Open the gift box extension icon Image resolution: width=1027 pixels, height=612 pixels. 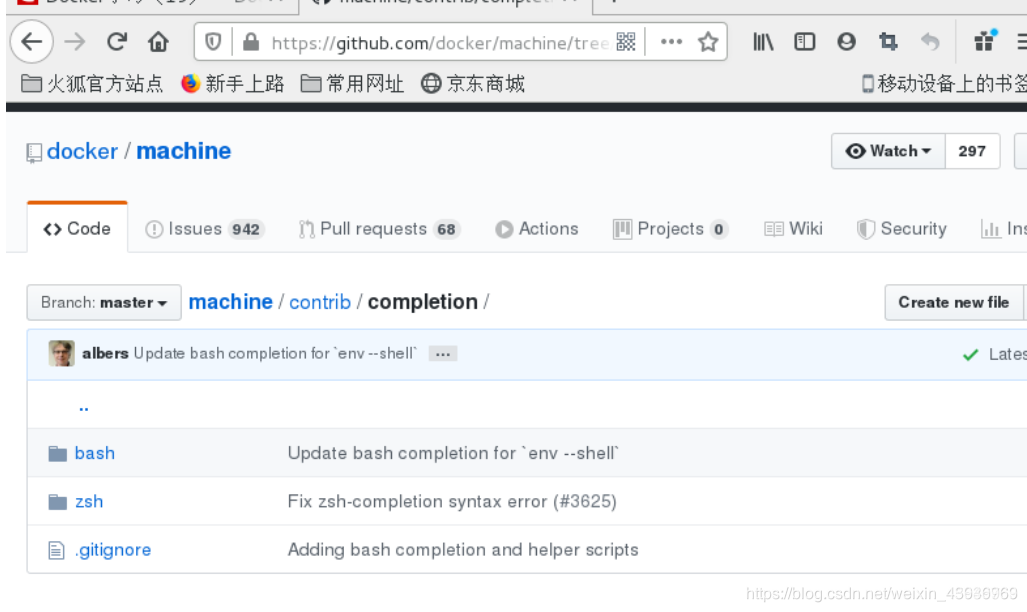click(x=984, y=41)
